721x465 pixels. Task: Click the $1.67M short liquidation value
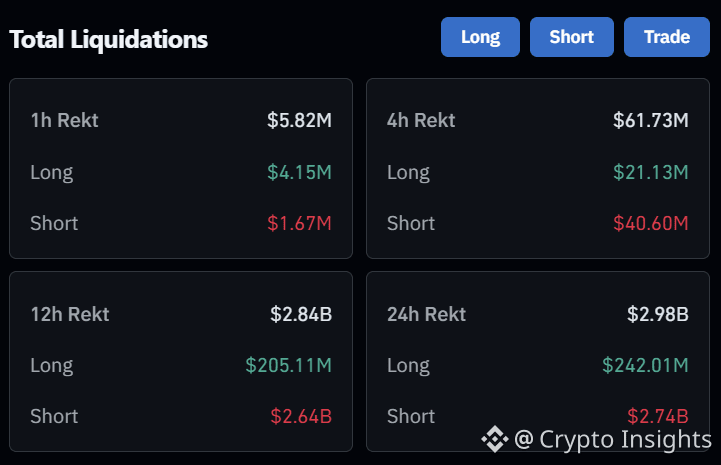click(299, 224)
